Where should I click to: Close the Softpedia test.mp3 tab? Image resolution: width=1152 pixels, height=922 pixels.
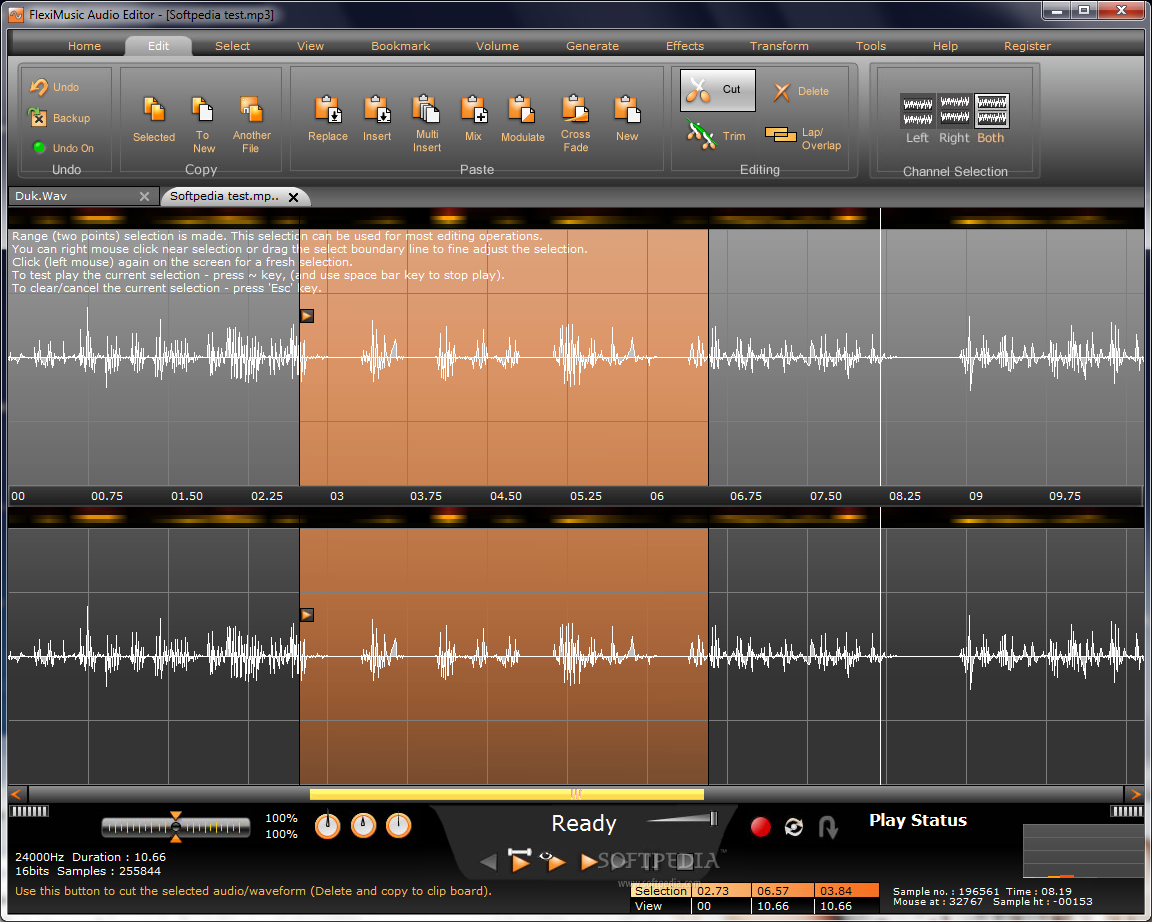293,197
